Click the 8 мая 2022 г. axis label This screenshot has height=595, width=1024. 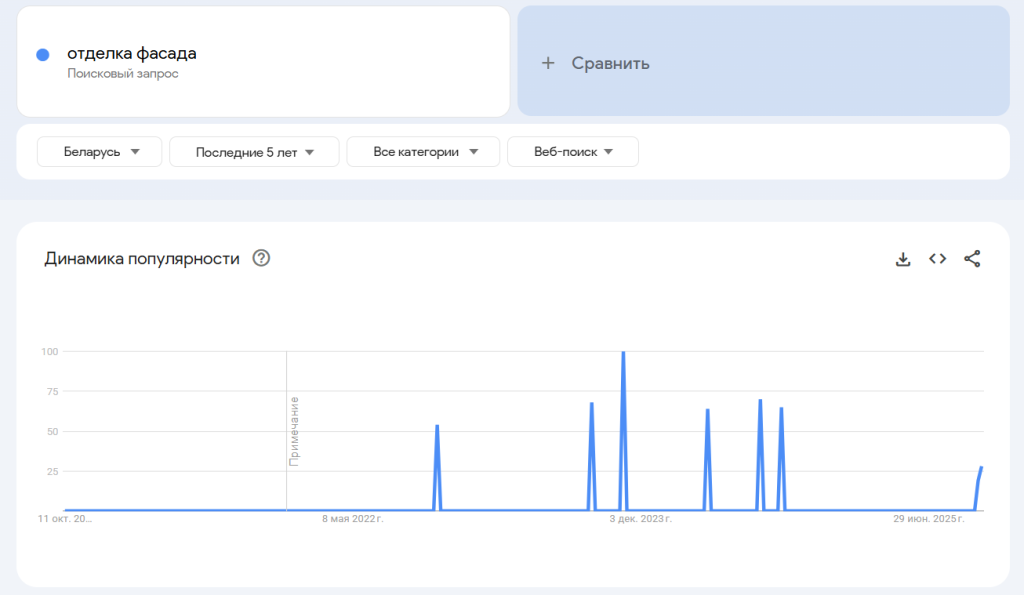click(x=352, y=519)
